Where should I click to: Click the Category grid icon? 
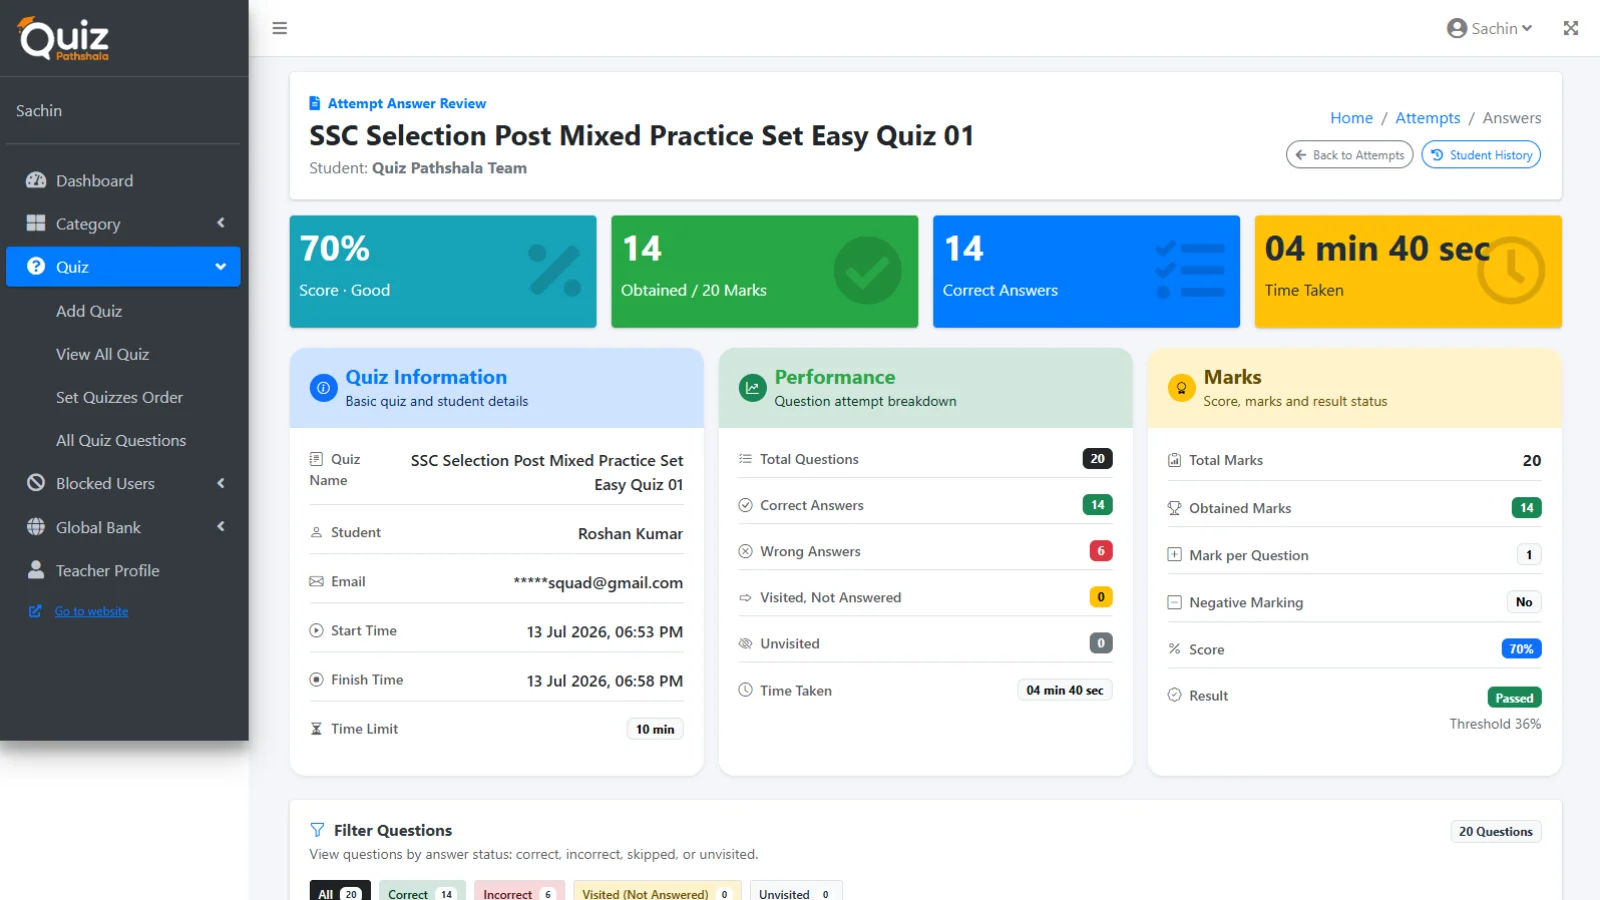point(36,223)
